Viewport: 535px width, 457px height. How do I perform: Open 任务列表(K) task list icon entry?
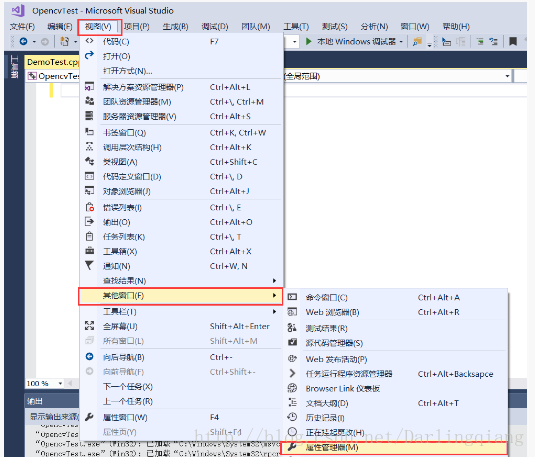pos(181,237)
